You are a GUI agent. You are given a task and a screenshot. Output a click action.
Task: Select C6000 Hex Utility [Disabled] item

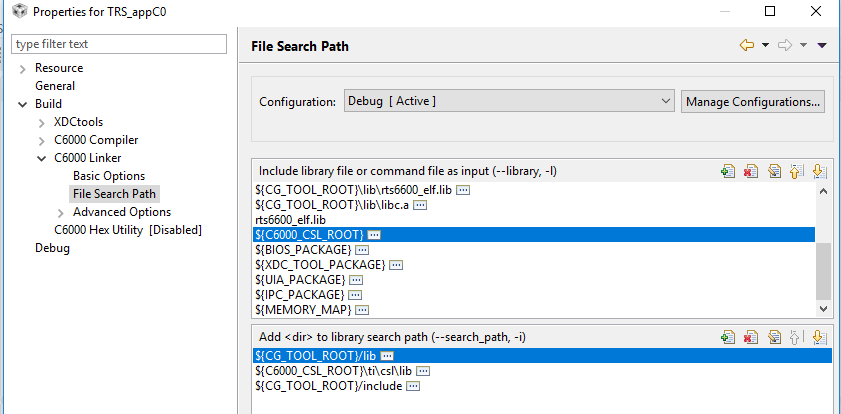tap(128, 230)
